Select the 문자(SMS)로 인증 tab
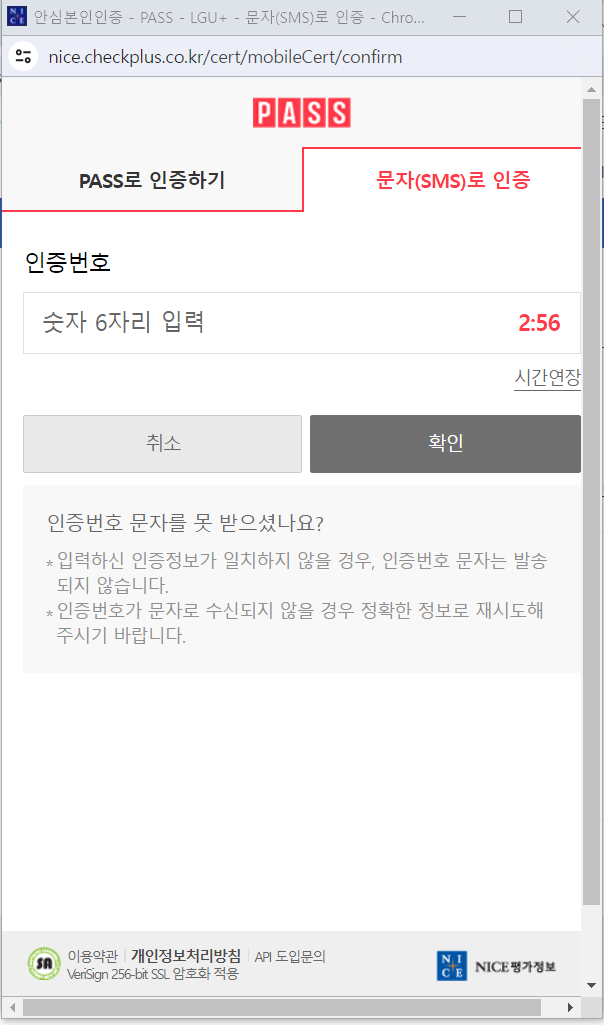The width and height of the screenshot is (604, 1025). [x=453, y=180]
